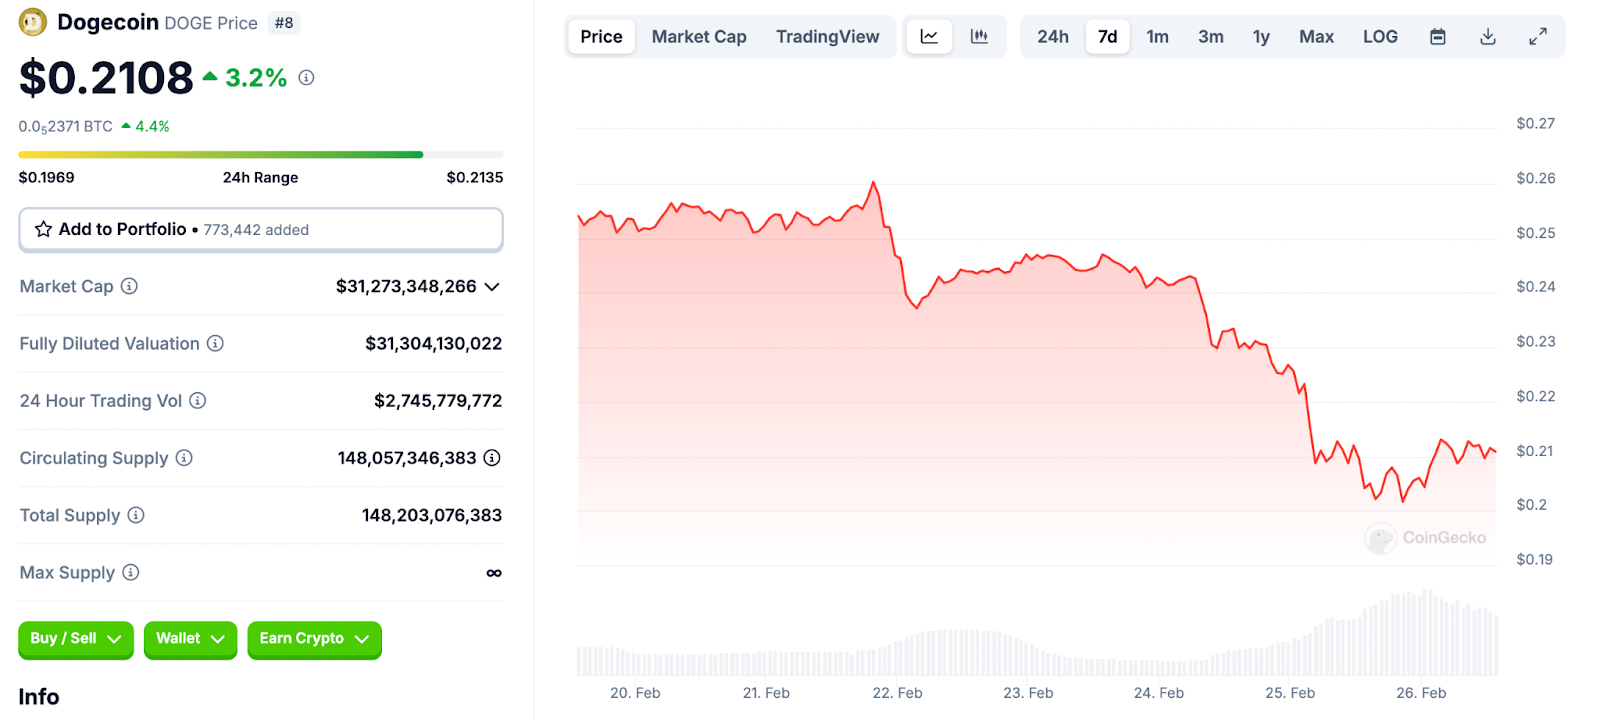The width and height of the screenshot is (1600, 720).
Task: Click the $0.2135 24h high value
Action: [x=475, y=177]
